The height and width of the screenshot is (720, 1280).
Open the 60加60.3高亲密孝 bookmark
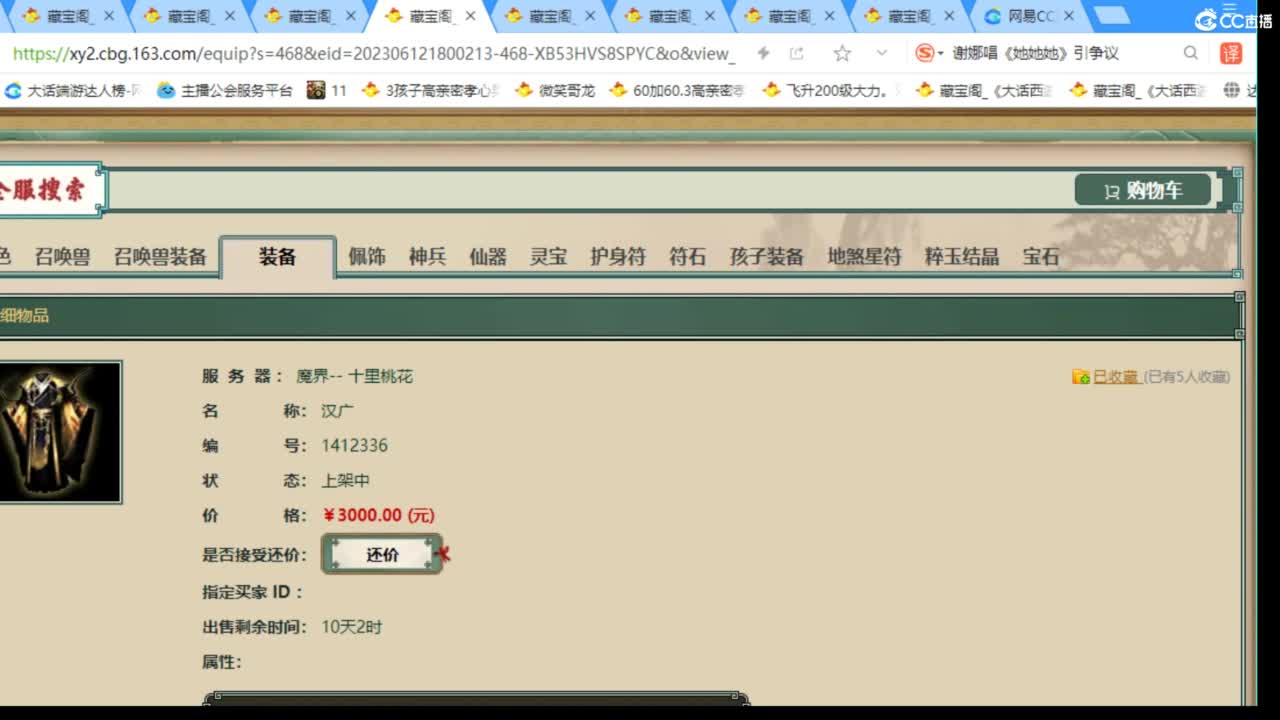(x=677, y=90)
